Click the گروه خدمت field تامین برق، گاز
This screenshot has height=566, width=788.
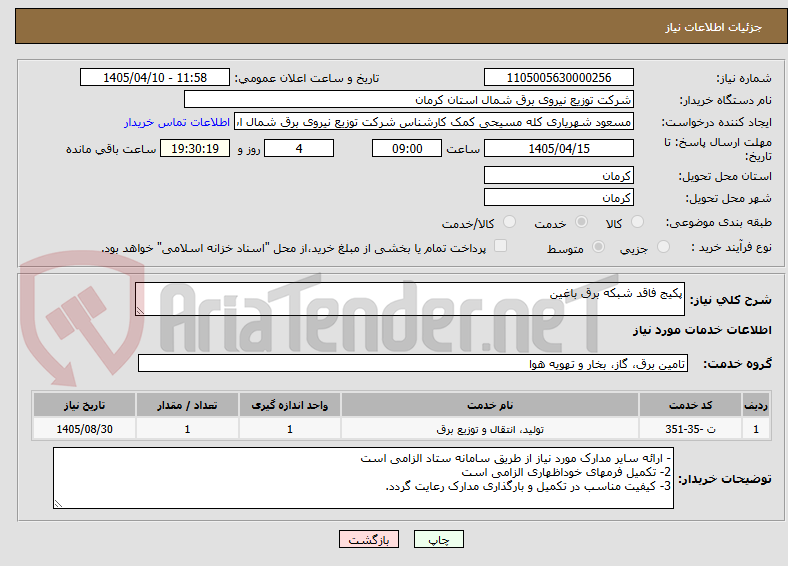pyautogui.click(x=413, y=363)
